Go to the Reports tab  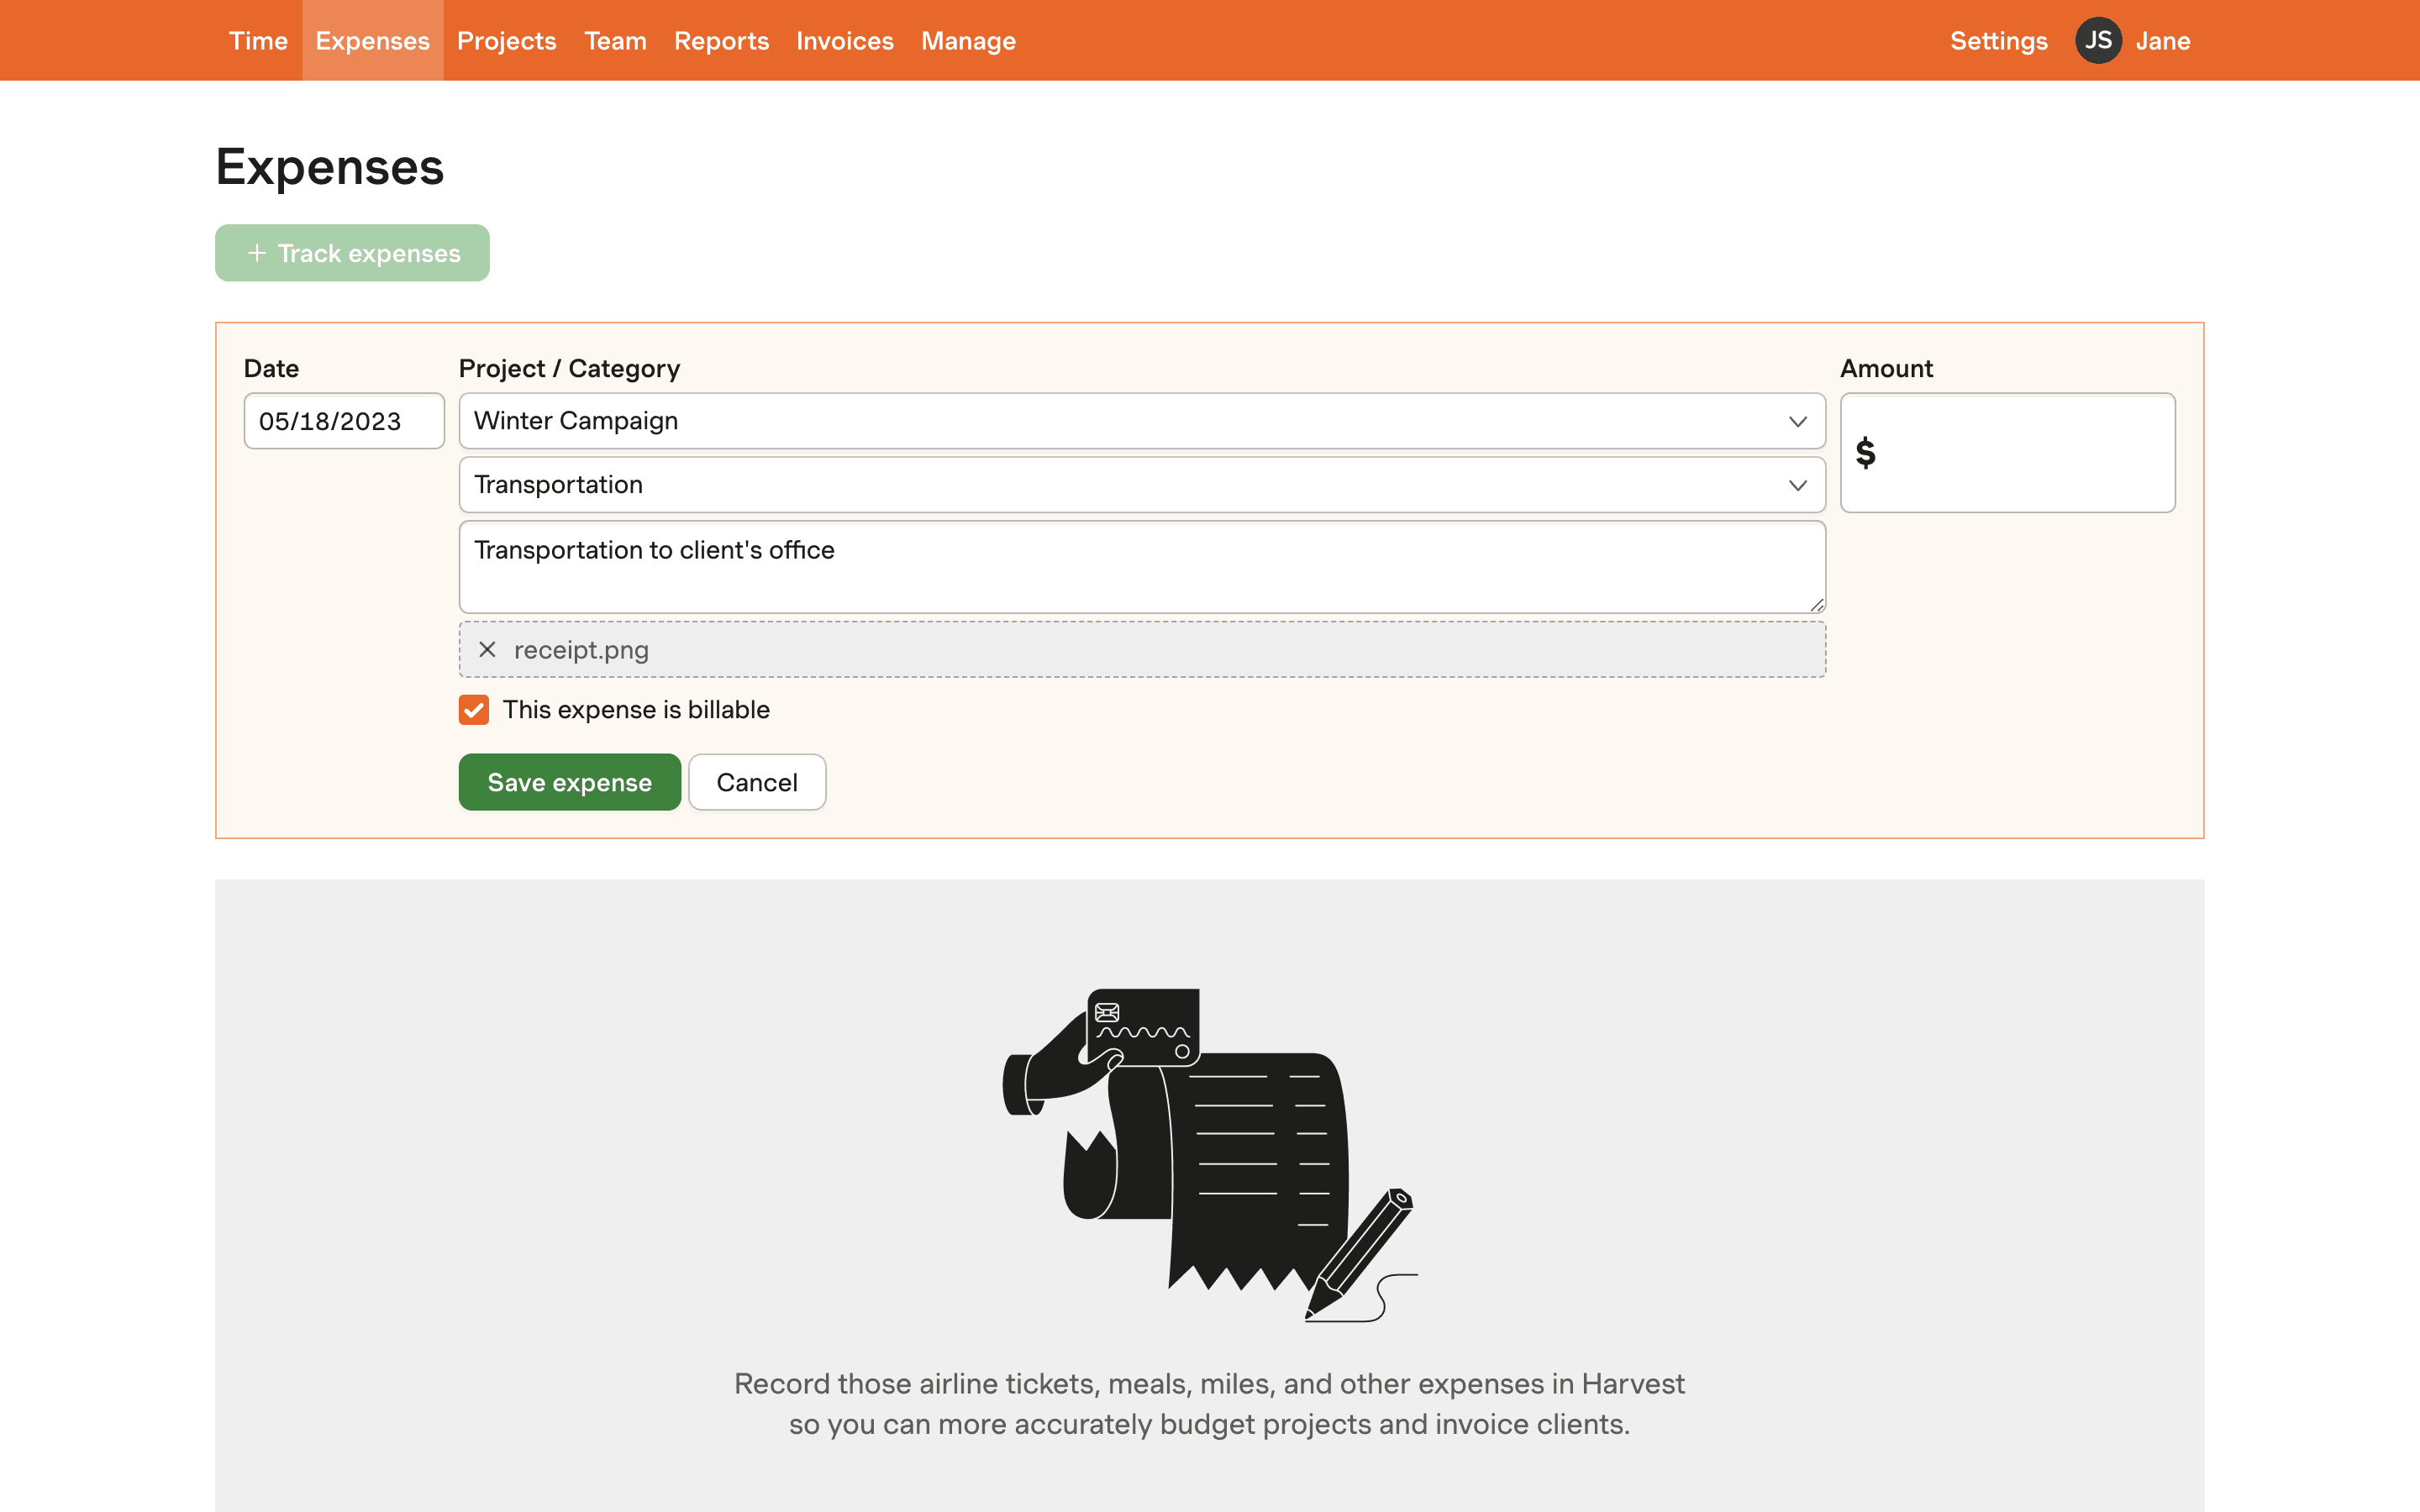(721, 41)
